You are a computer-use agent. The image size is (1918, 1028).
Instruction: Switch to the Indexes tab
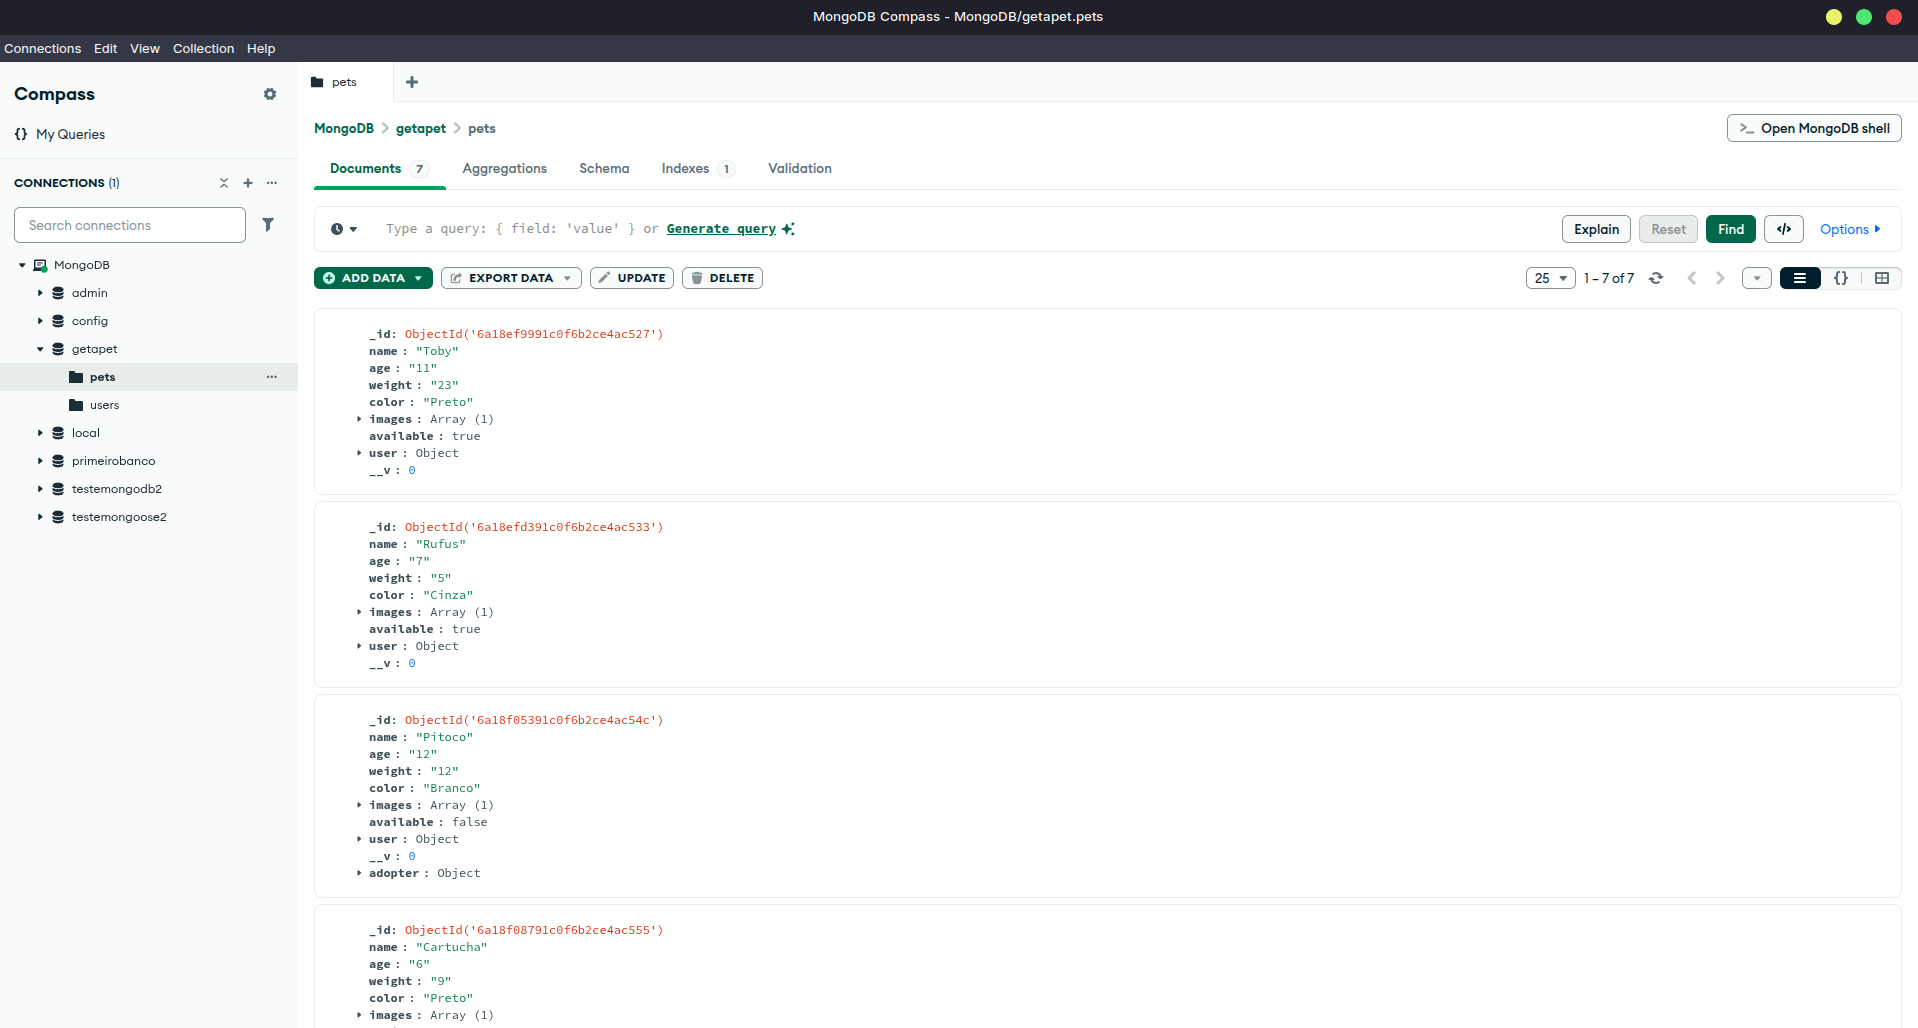point(698,168)
